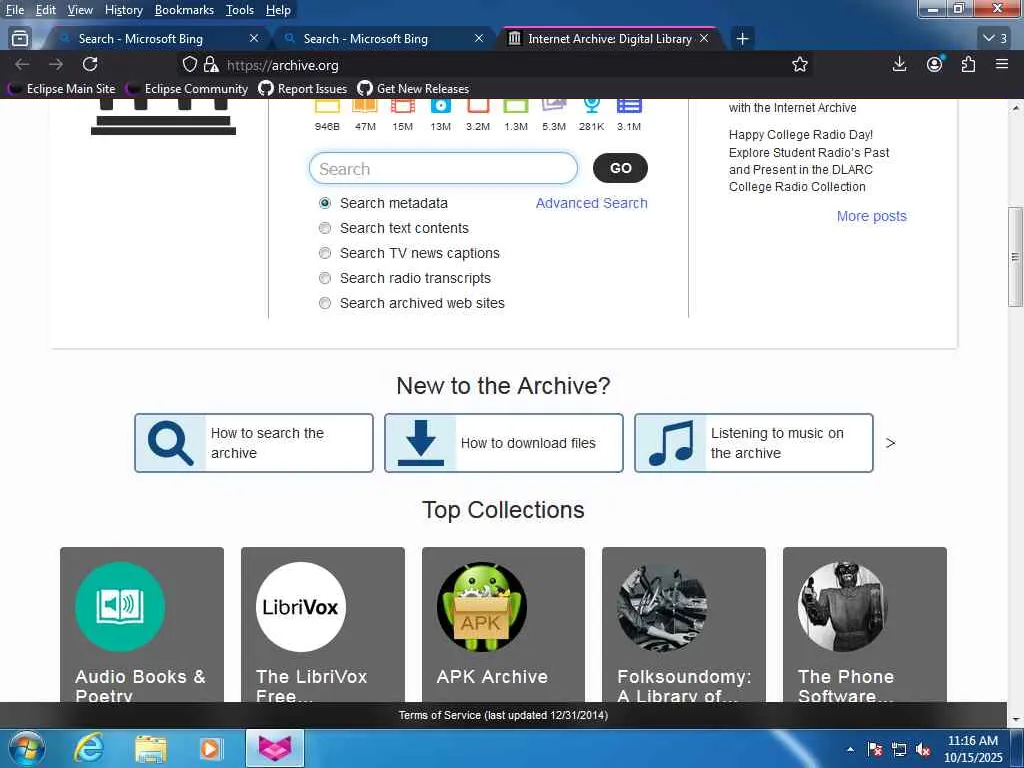
Task: Open Windows Media Player in taskbar
Action: point(210,748)
